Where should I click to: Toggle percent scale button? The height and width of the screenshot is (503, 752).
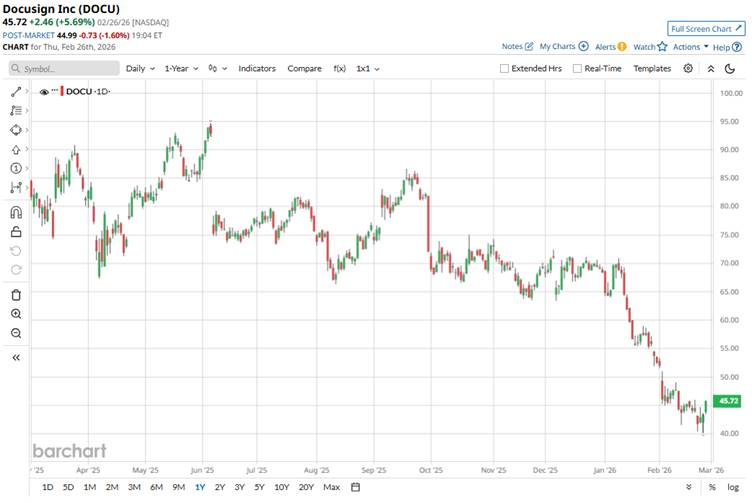point(712,487)
